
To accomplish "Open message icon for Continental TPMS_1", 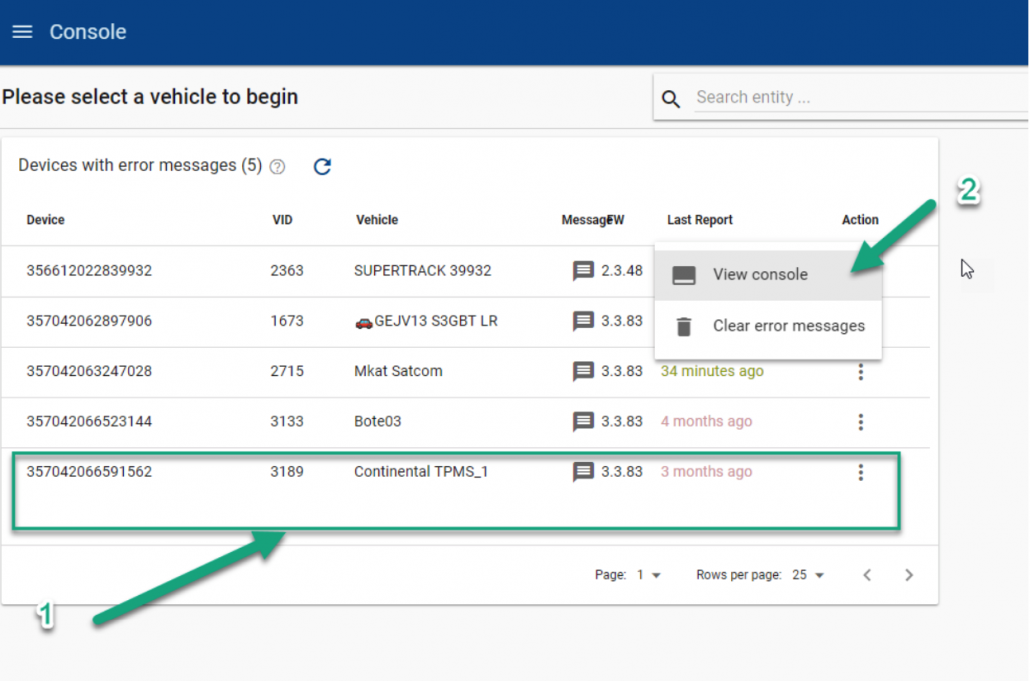I will click(x=583, y=472).
